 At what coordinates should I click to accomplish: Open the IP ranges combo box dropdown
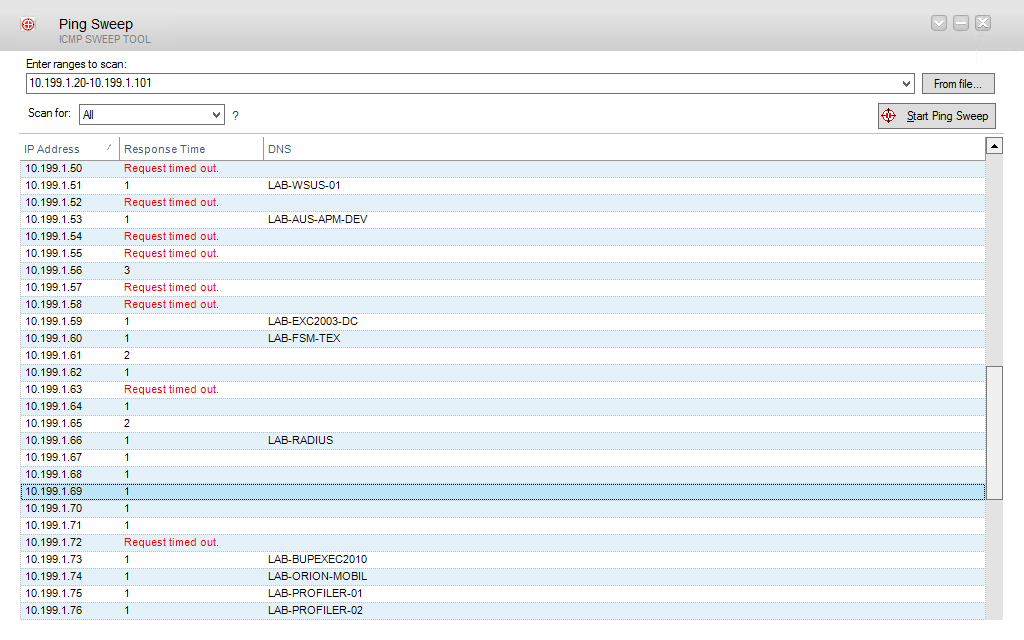coord(907,83)
